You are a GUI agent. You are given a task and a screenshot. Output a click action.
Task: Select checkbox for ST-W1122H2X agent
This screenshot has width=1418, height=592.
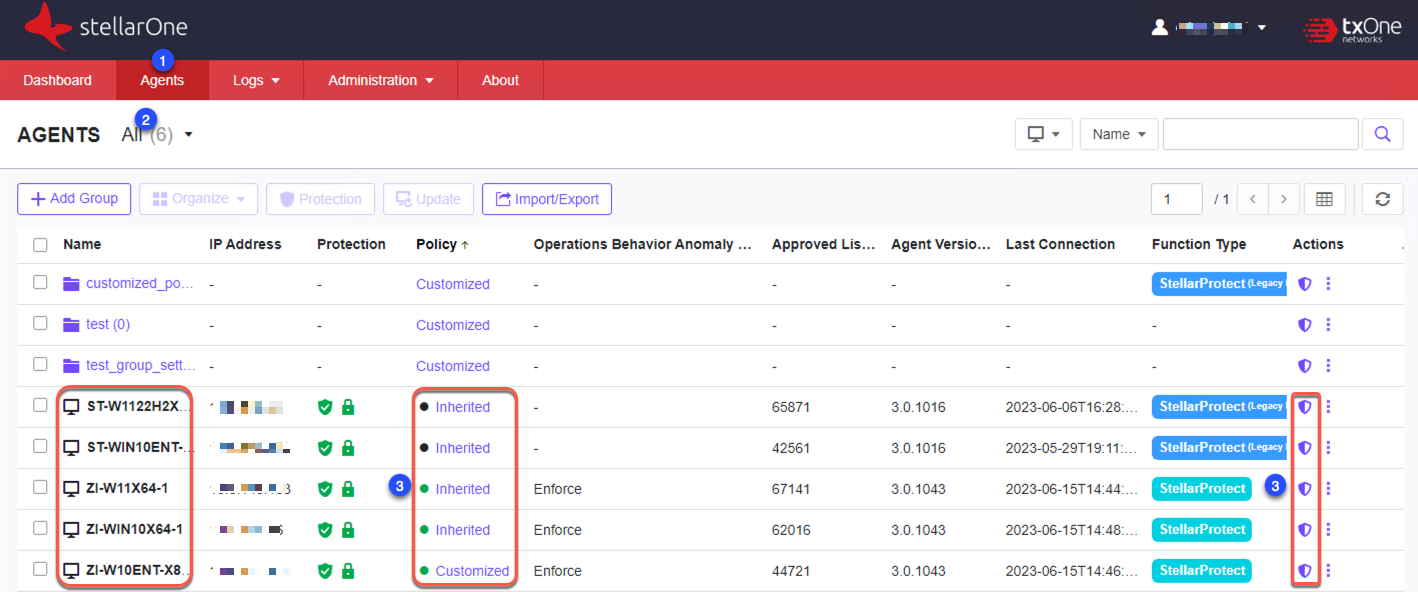click(40, 406)
